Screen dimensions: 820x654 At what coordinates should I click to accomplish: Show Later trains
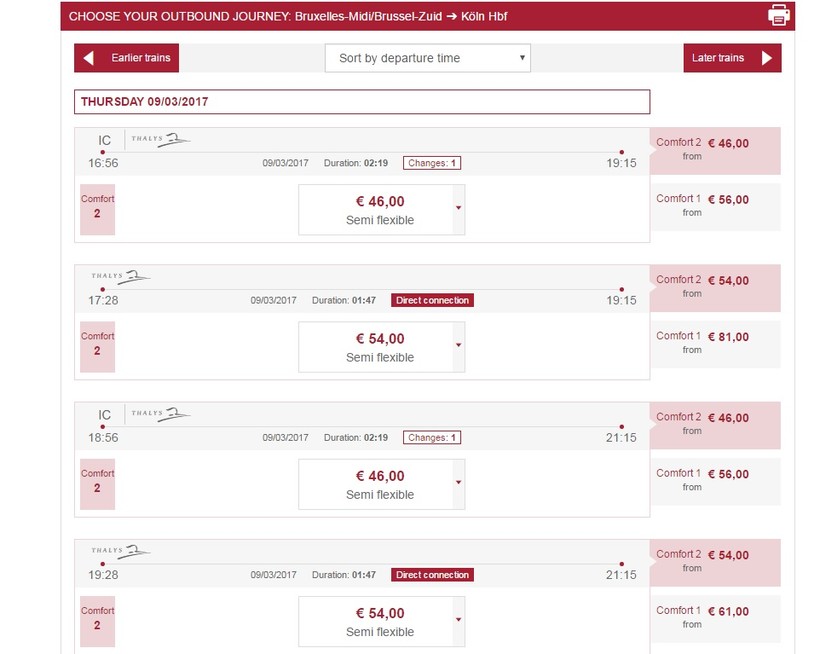732,58
